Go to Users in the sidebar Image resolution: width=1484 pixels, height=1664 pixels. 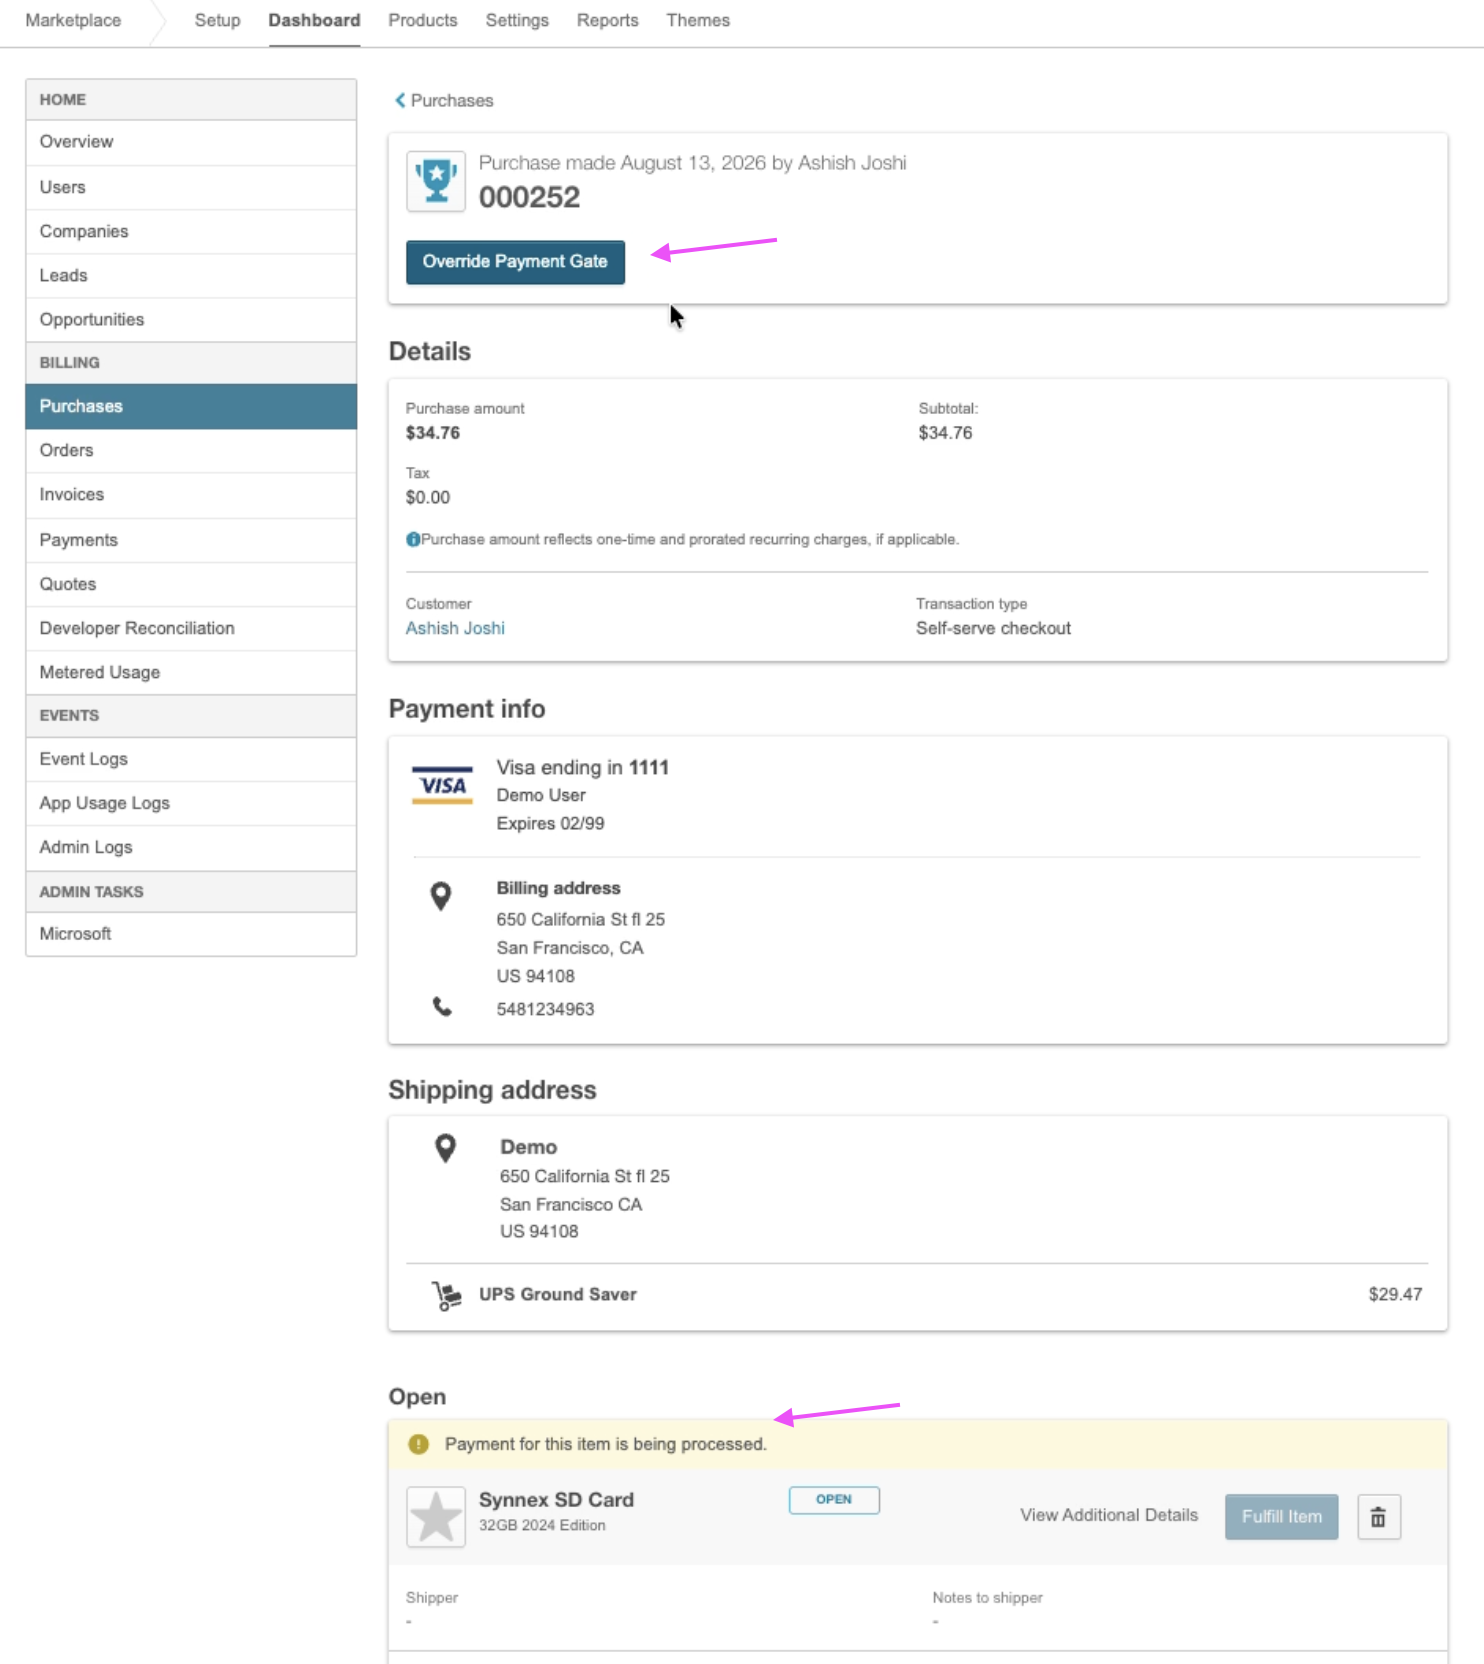(x=191, y=187)
